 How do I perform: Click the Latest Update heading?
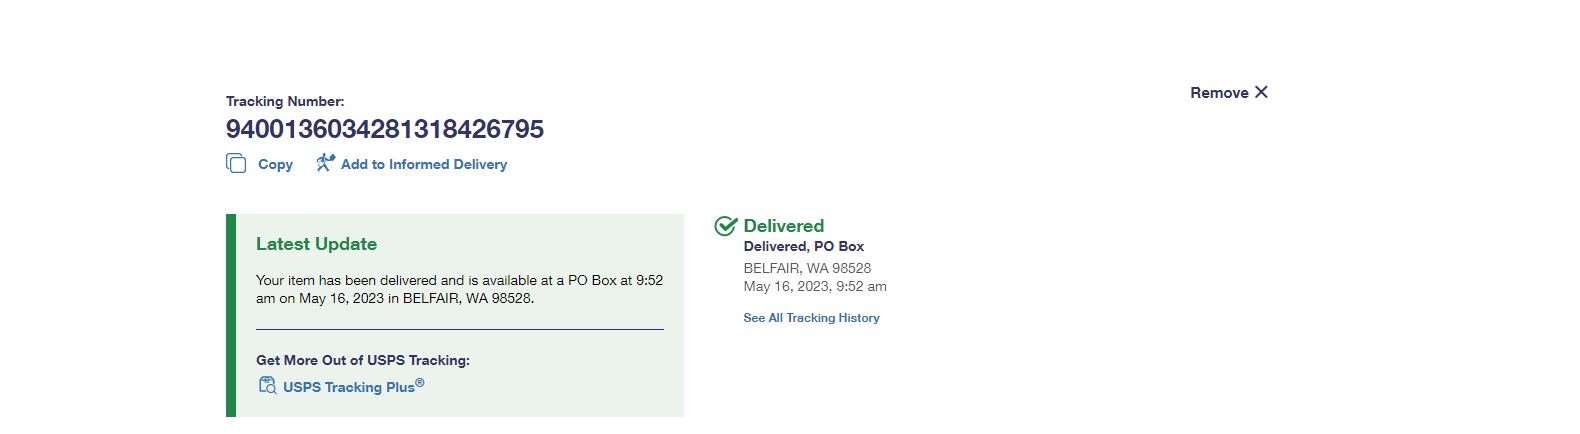[x=316, y=244]
